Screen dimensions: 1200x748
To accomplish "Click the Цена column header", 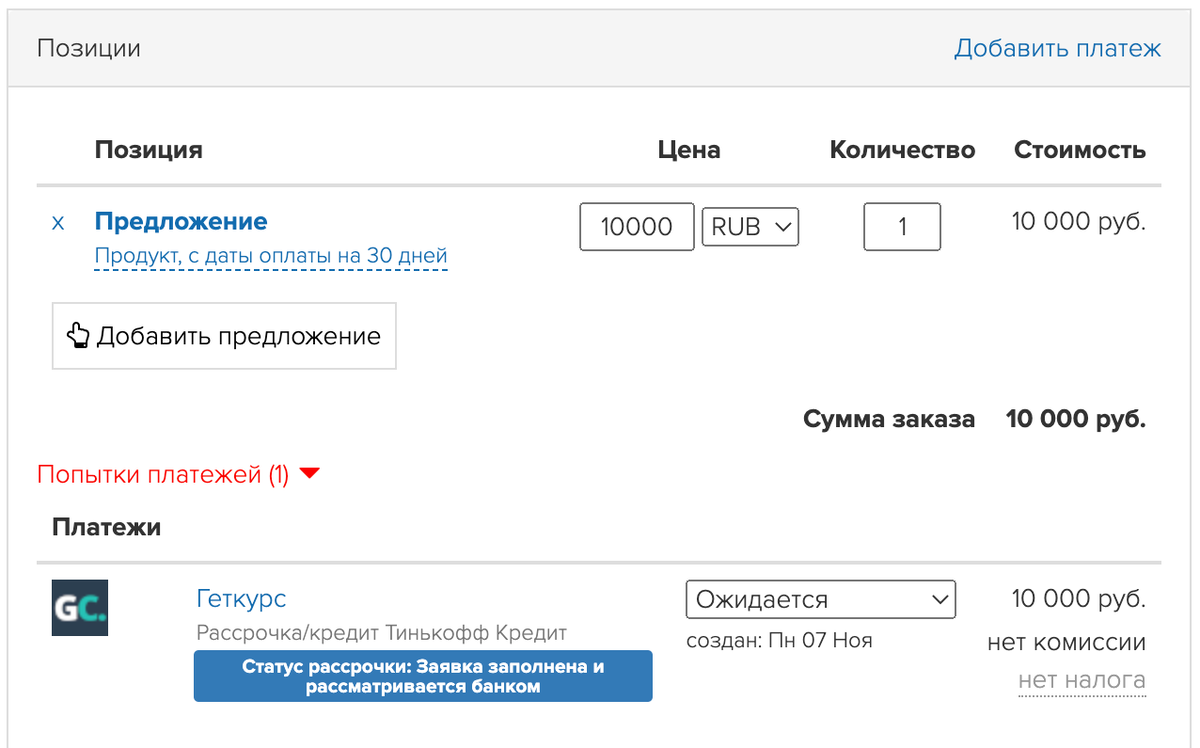I will tap(689, 150).
